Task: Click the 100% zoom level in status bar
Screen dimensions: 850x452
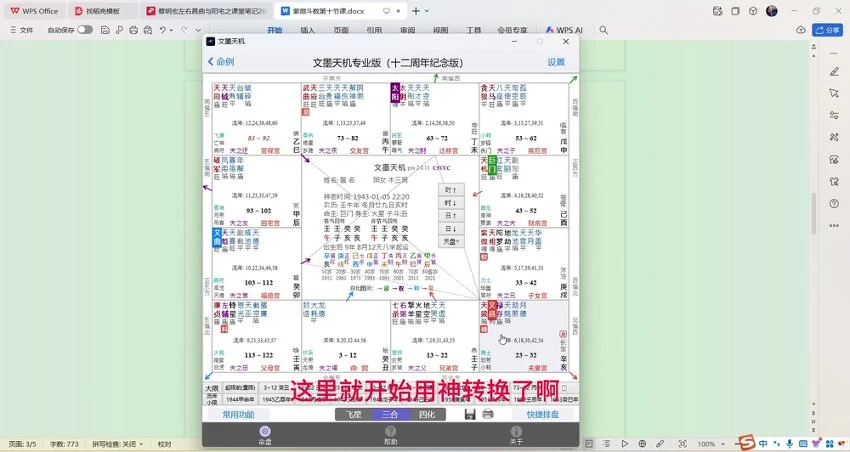Action: [x=706, y=444]
